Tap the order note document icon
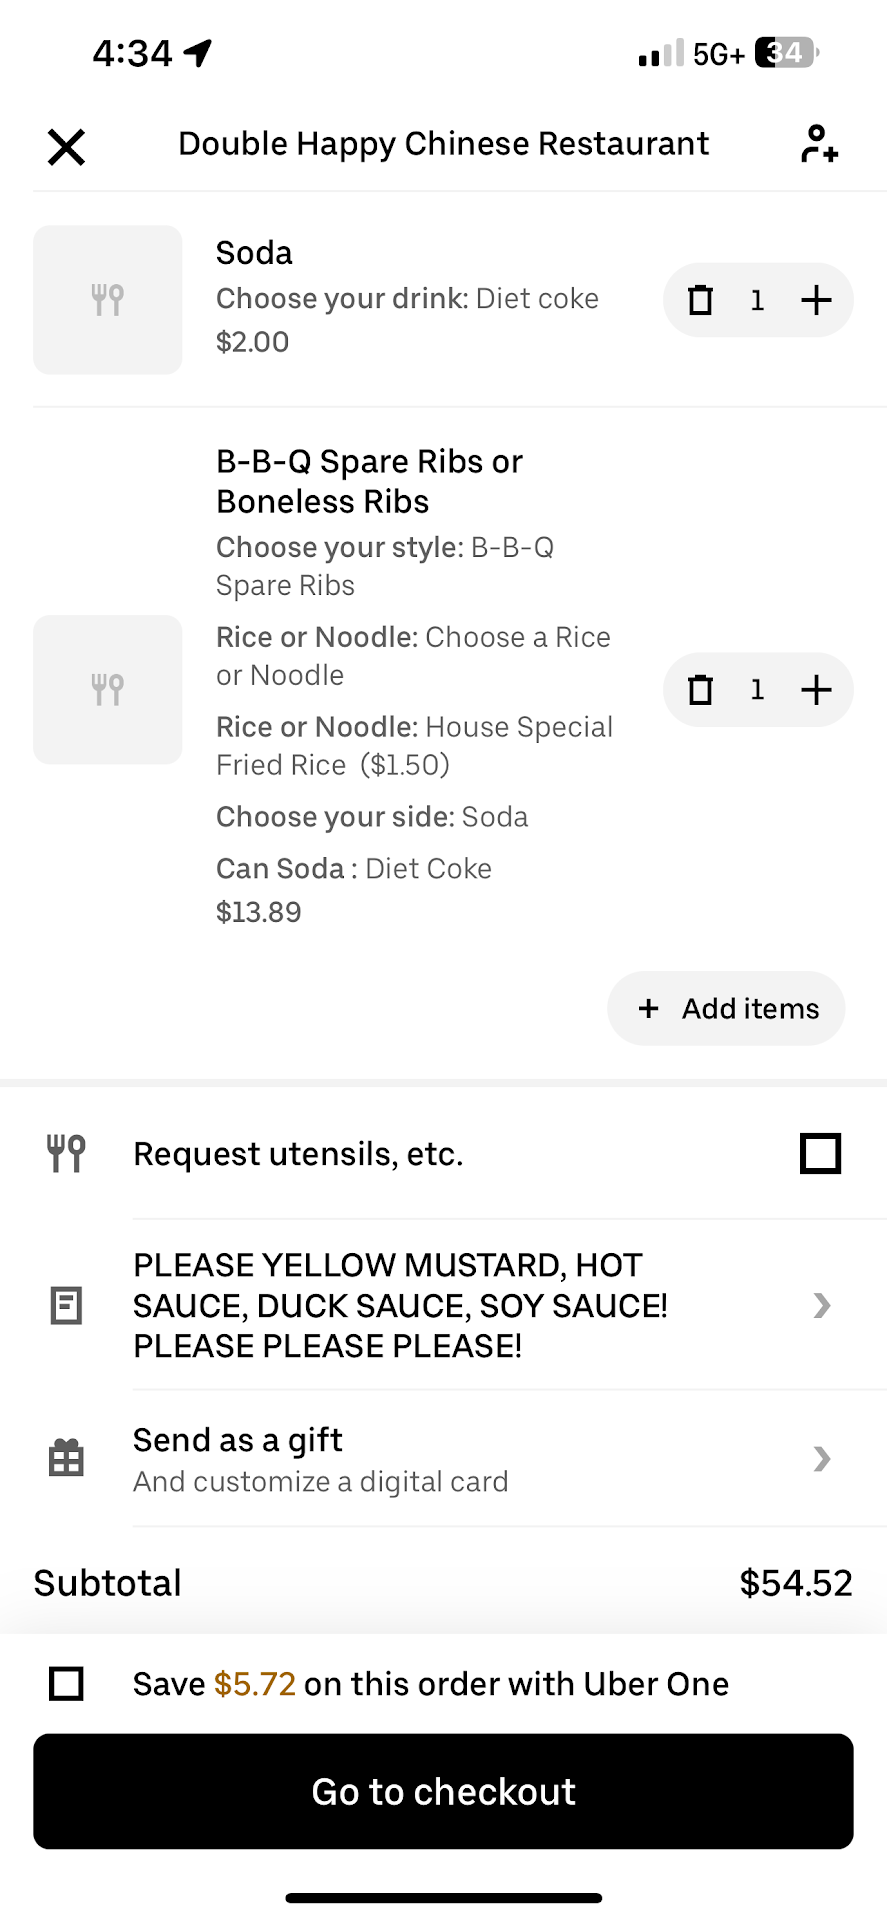887x1920 pixels. tap(66, 1305)
